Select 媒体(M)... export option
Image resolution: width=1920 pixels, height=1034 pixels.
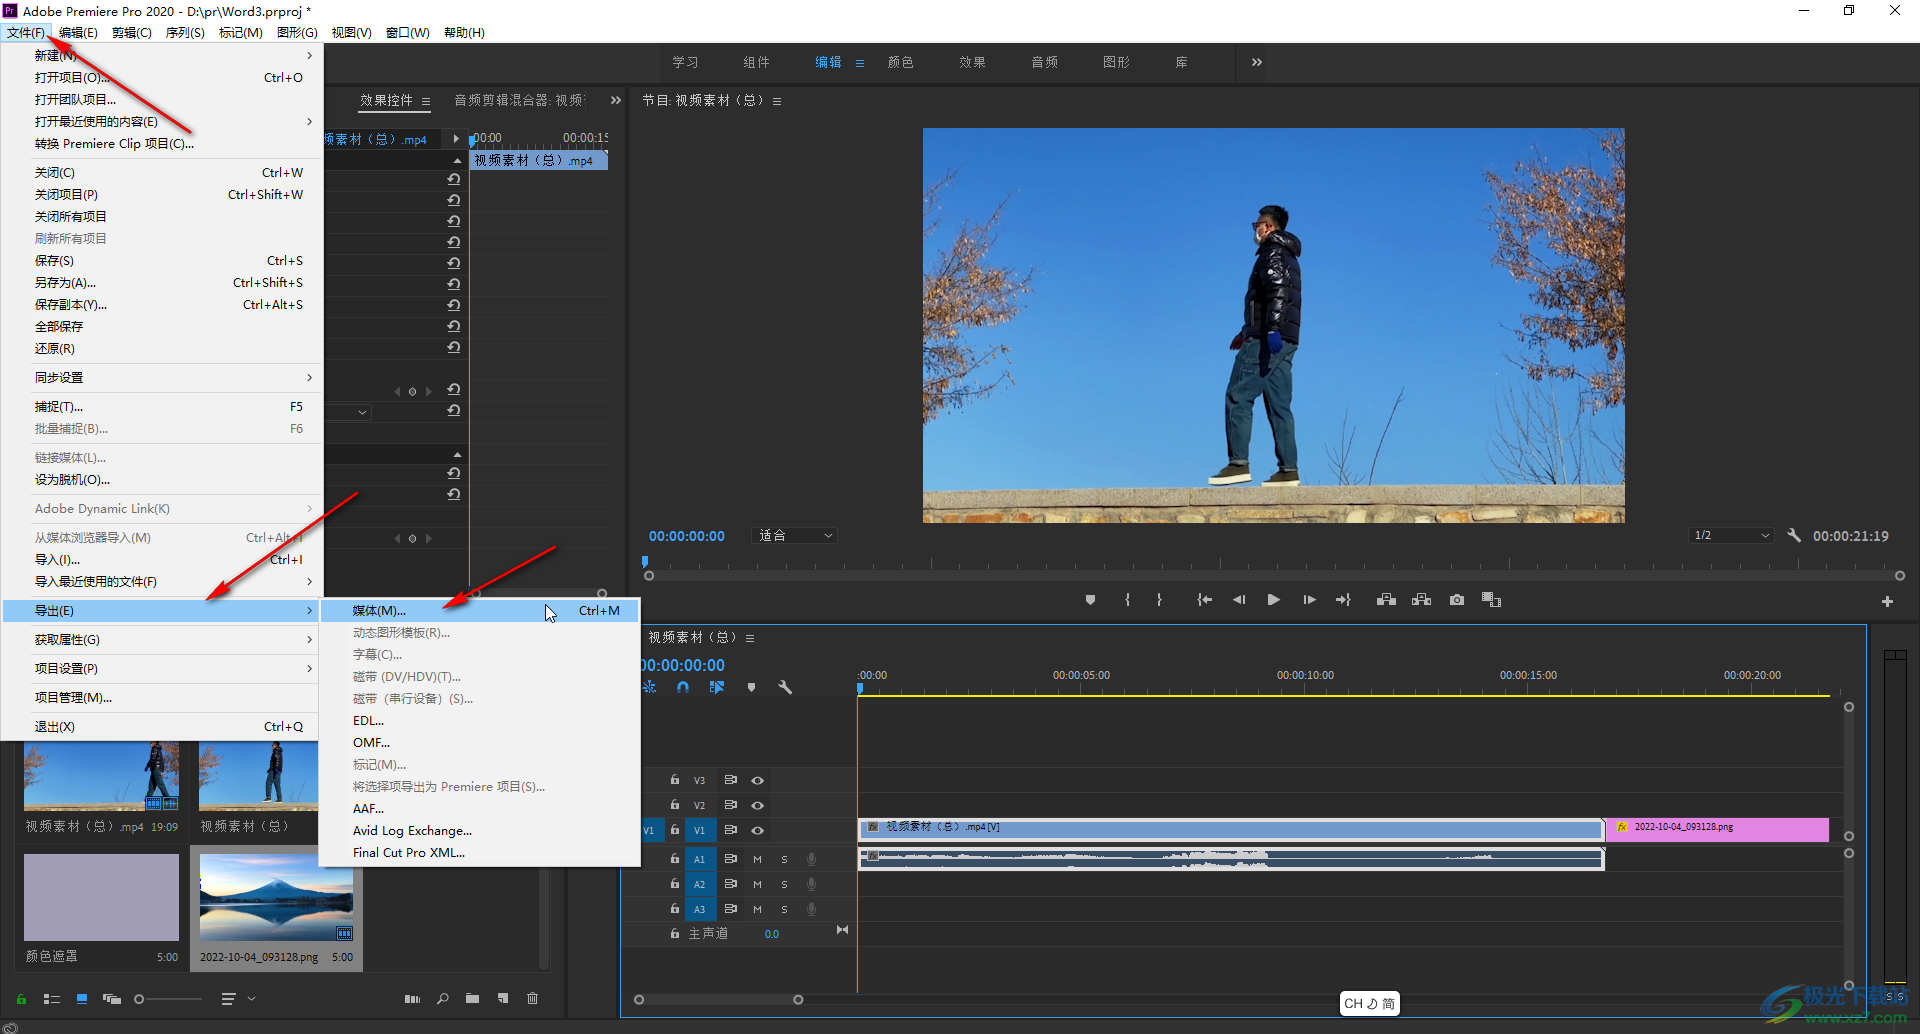[480, 611]
